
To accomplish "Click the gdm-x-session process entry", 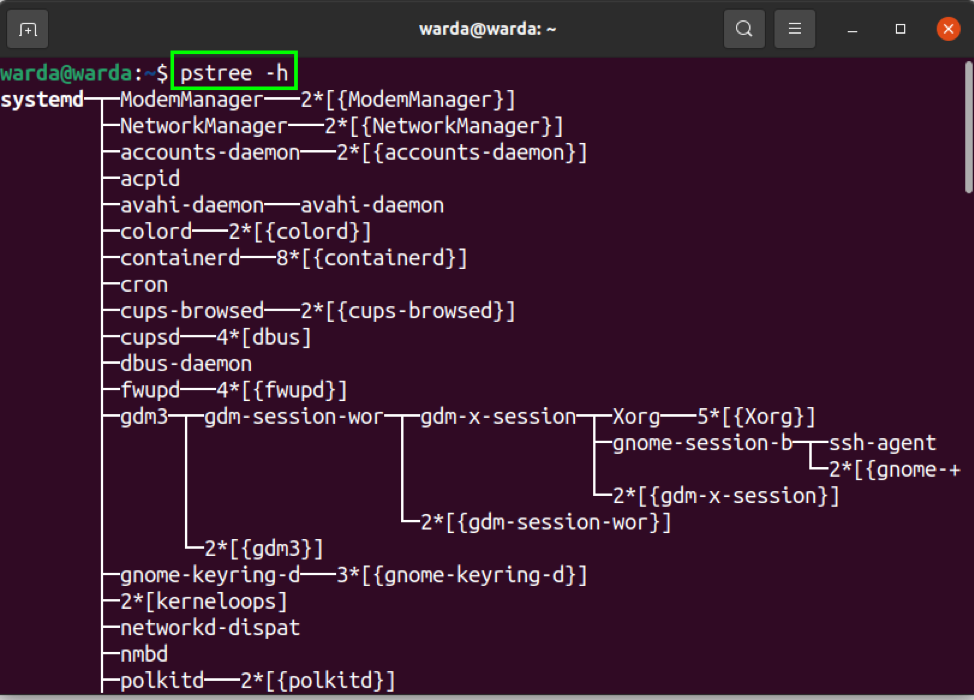I will click(x=498, y=416).
